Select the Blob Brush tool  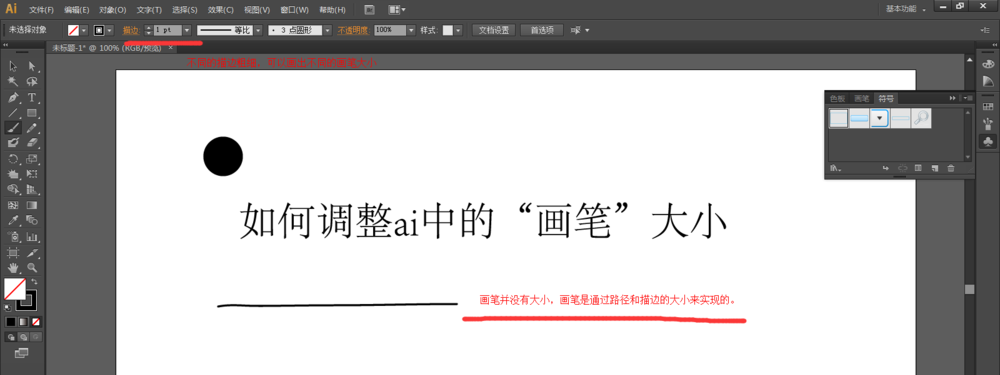click(13, 143)
